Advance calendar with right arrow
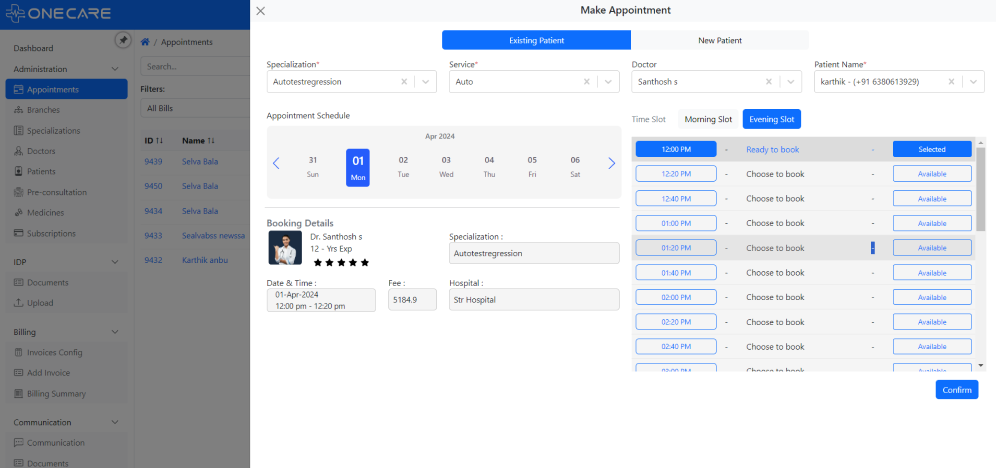 [611, 163]
